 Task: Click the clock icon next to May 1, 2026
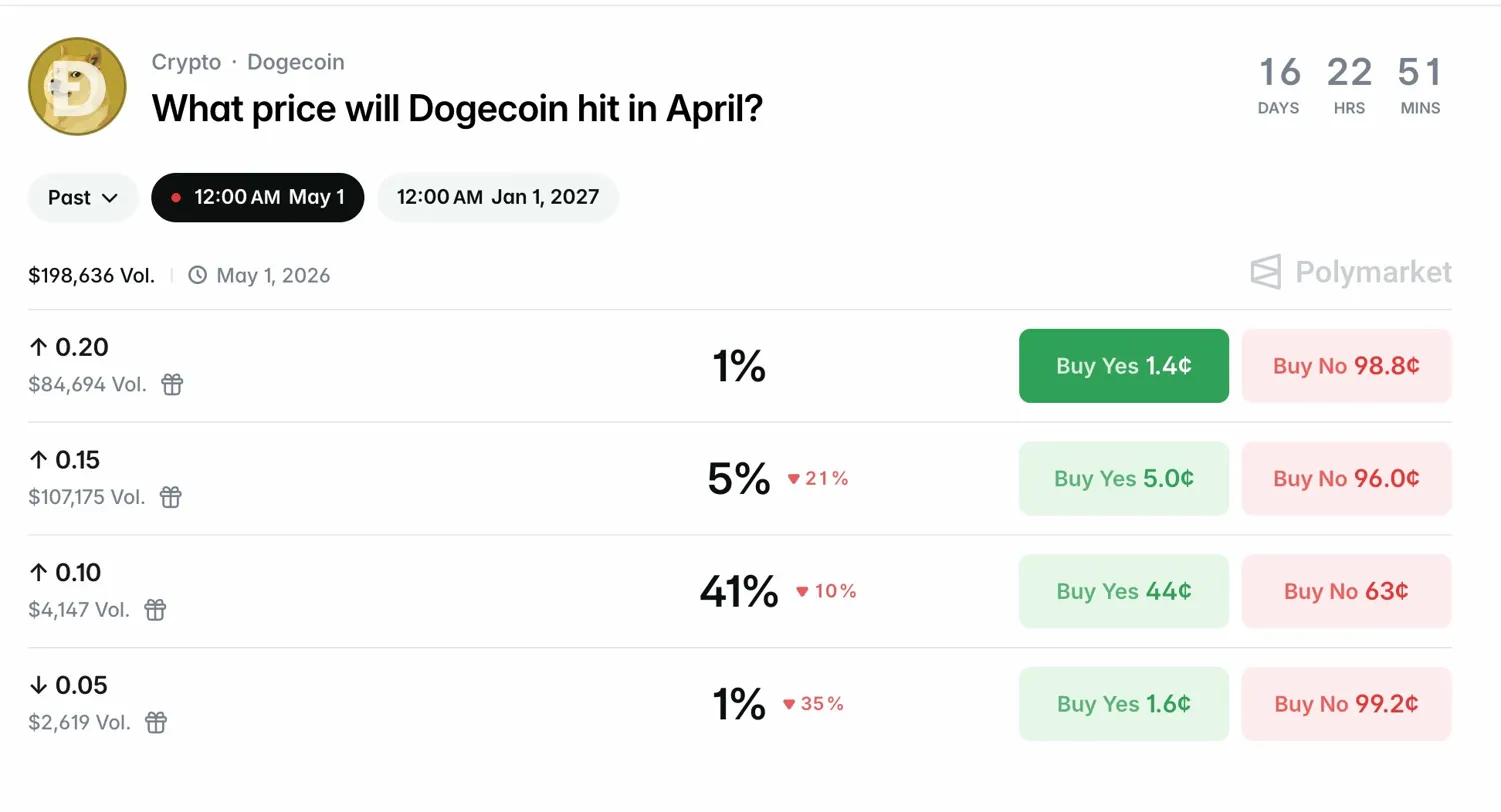(198, 275)
